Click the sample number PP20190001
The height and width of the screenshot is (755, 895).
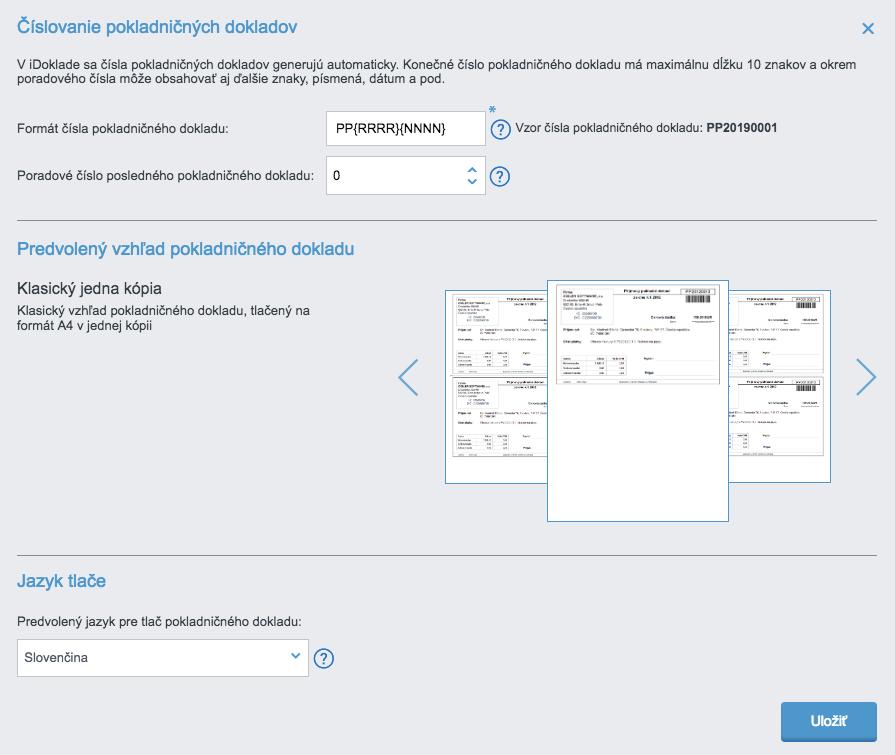pos(741,129)
